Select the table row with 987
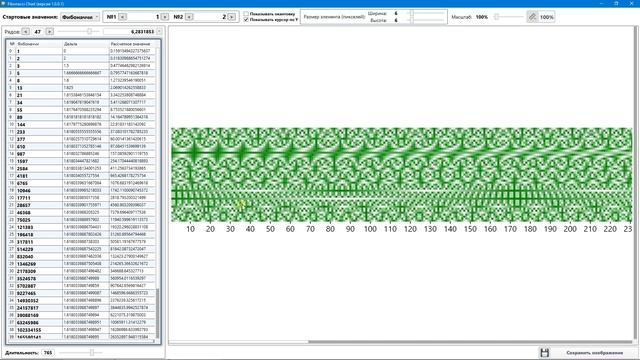The height and width of the screenshot is (360, 640). point(82,154)
